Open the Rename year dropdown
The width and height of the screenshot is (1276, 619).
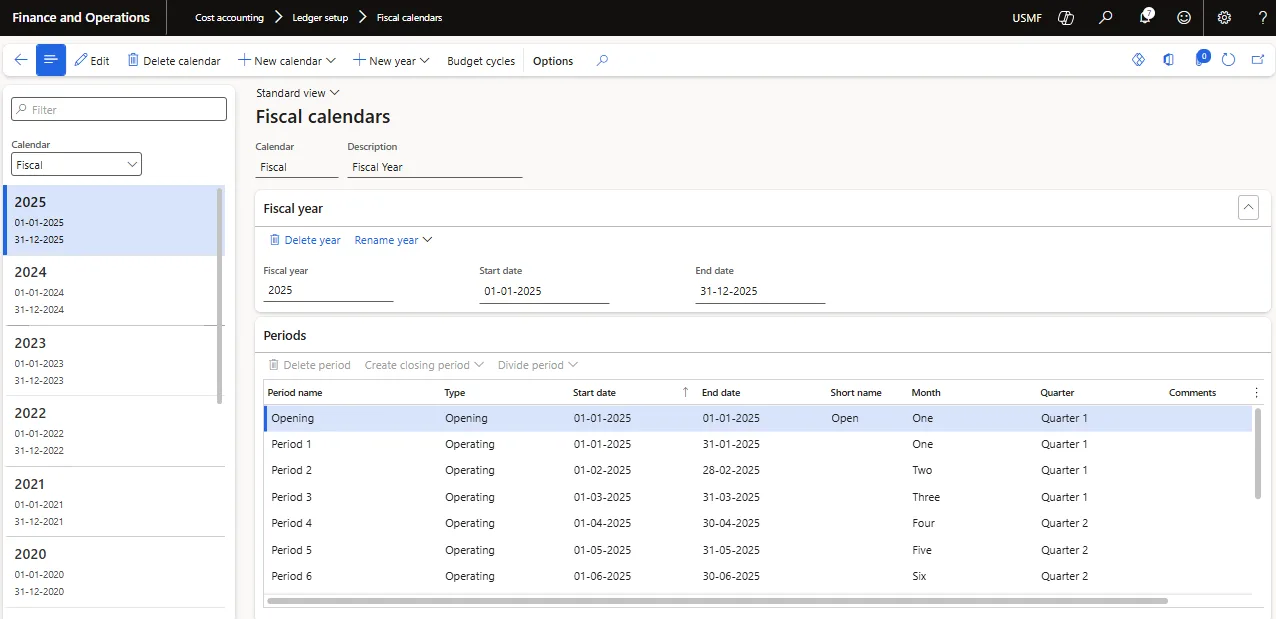pyautogui.click(x=393, y=240)
